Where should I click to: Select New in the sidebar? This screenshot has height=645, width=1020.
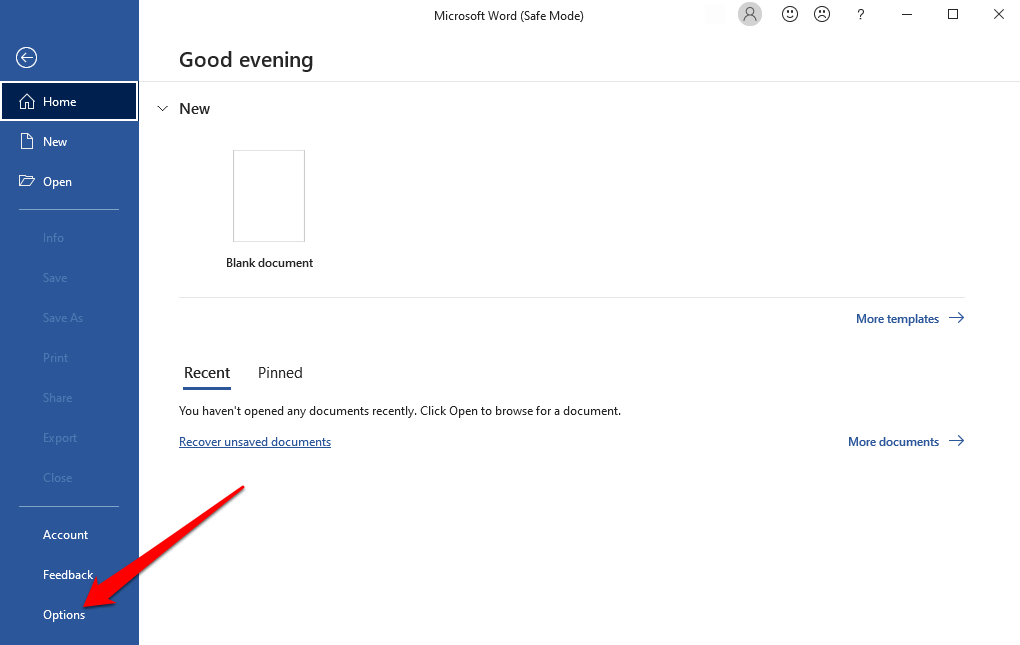tap(55, 142)
